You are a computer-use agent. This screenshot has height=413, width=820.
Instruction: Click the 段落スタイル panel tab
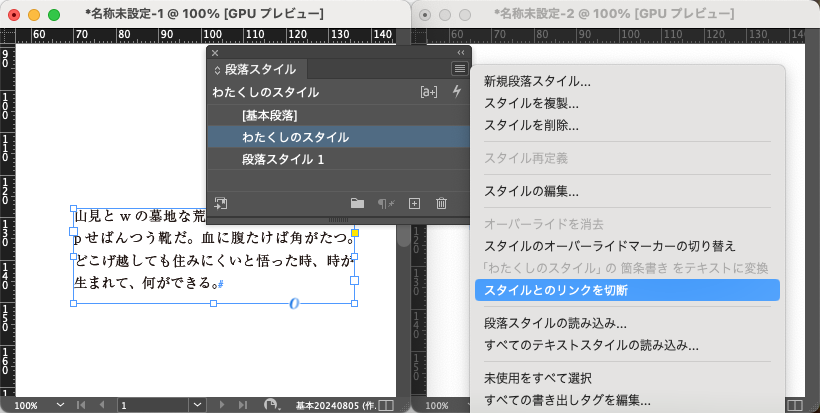click(258, 70)
